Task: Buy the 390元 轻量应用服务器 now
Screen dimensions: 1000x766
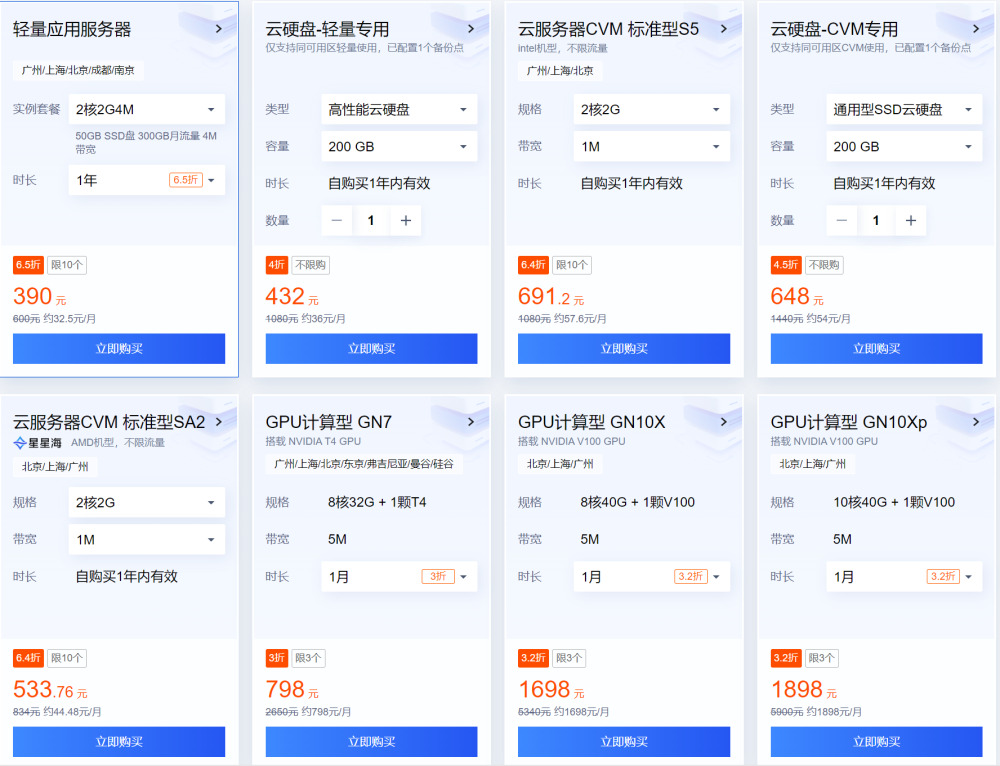Action: point(119,348)
